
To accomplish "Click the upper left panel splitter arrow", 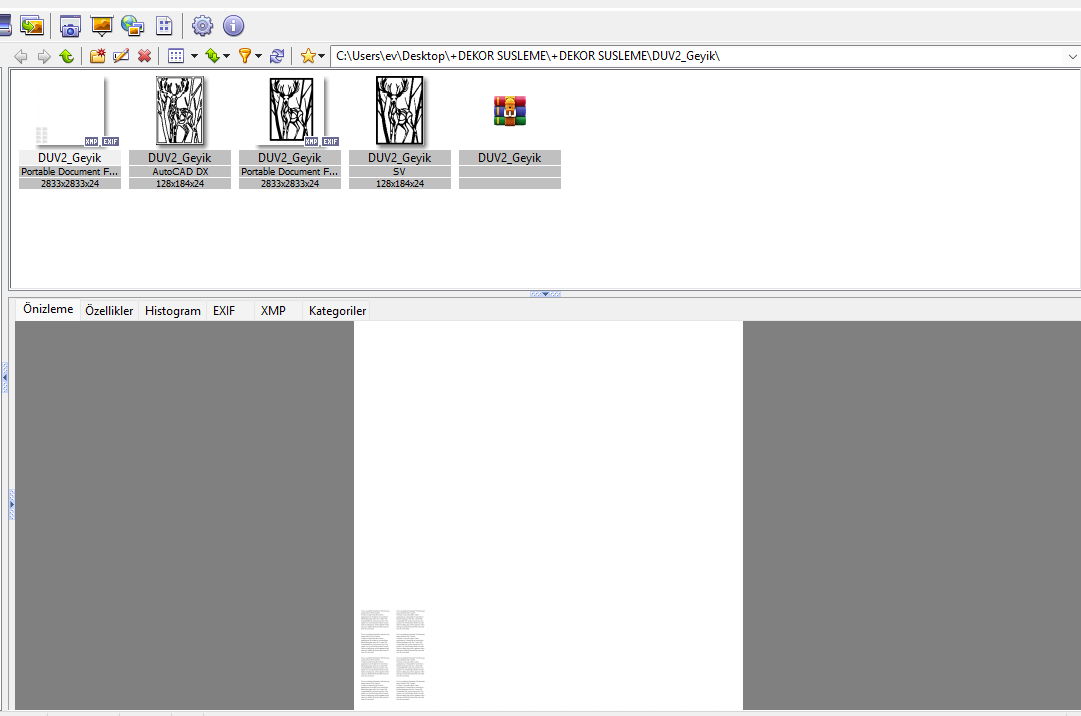I will click(5, 378).
